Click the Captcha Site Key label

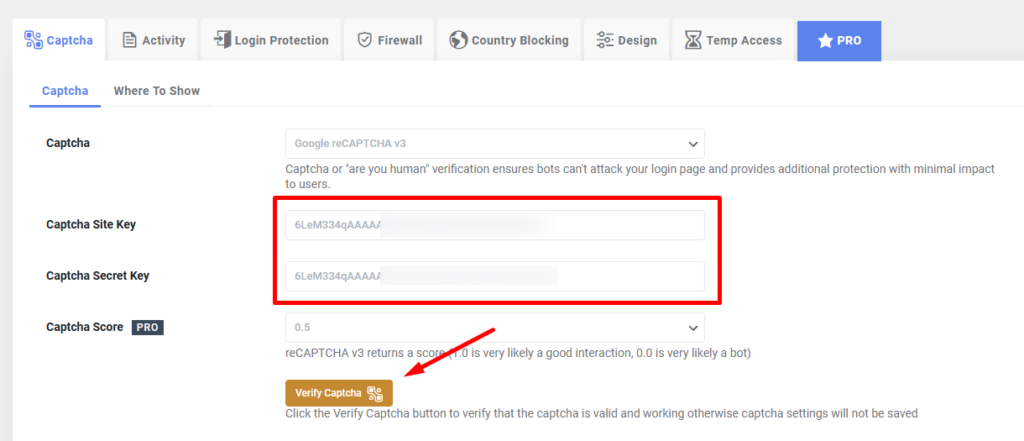(91, 225)
